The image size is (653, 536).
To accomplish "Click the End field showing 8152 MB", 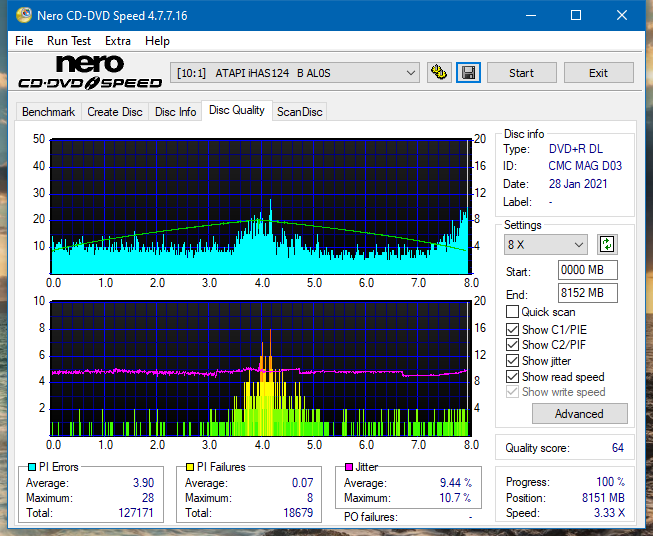I will (x=588, y=293).
